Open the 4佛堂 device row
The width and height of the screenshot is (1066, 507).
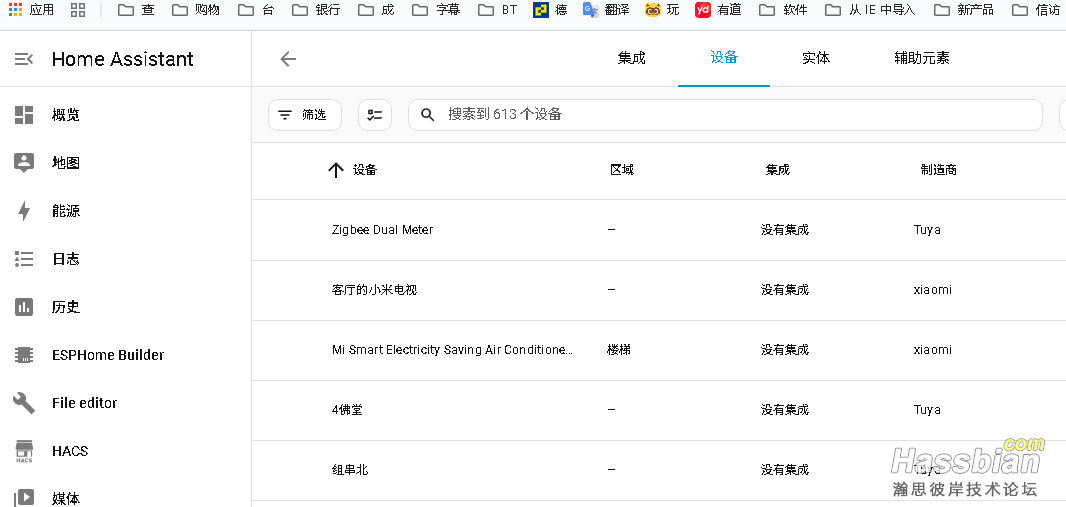659,410
